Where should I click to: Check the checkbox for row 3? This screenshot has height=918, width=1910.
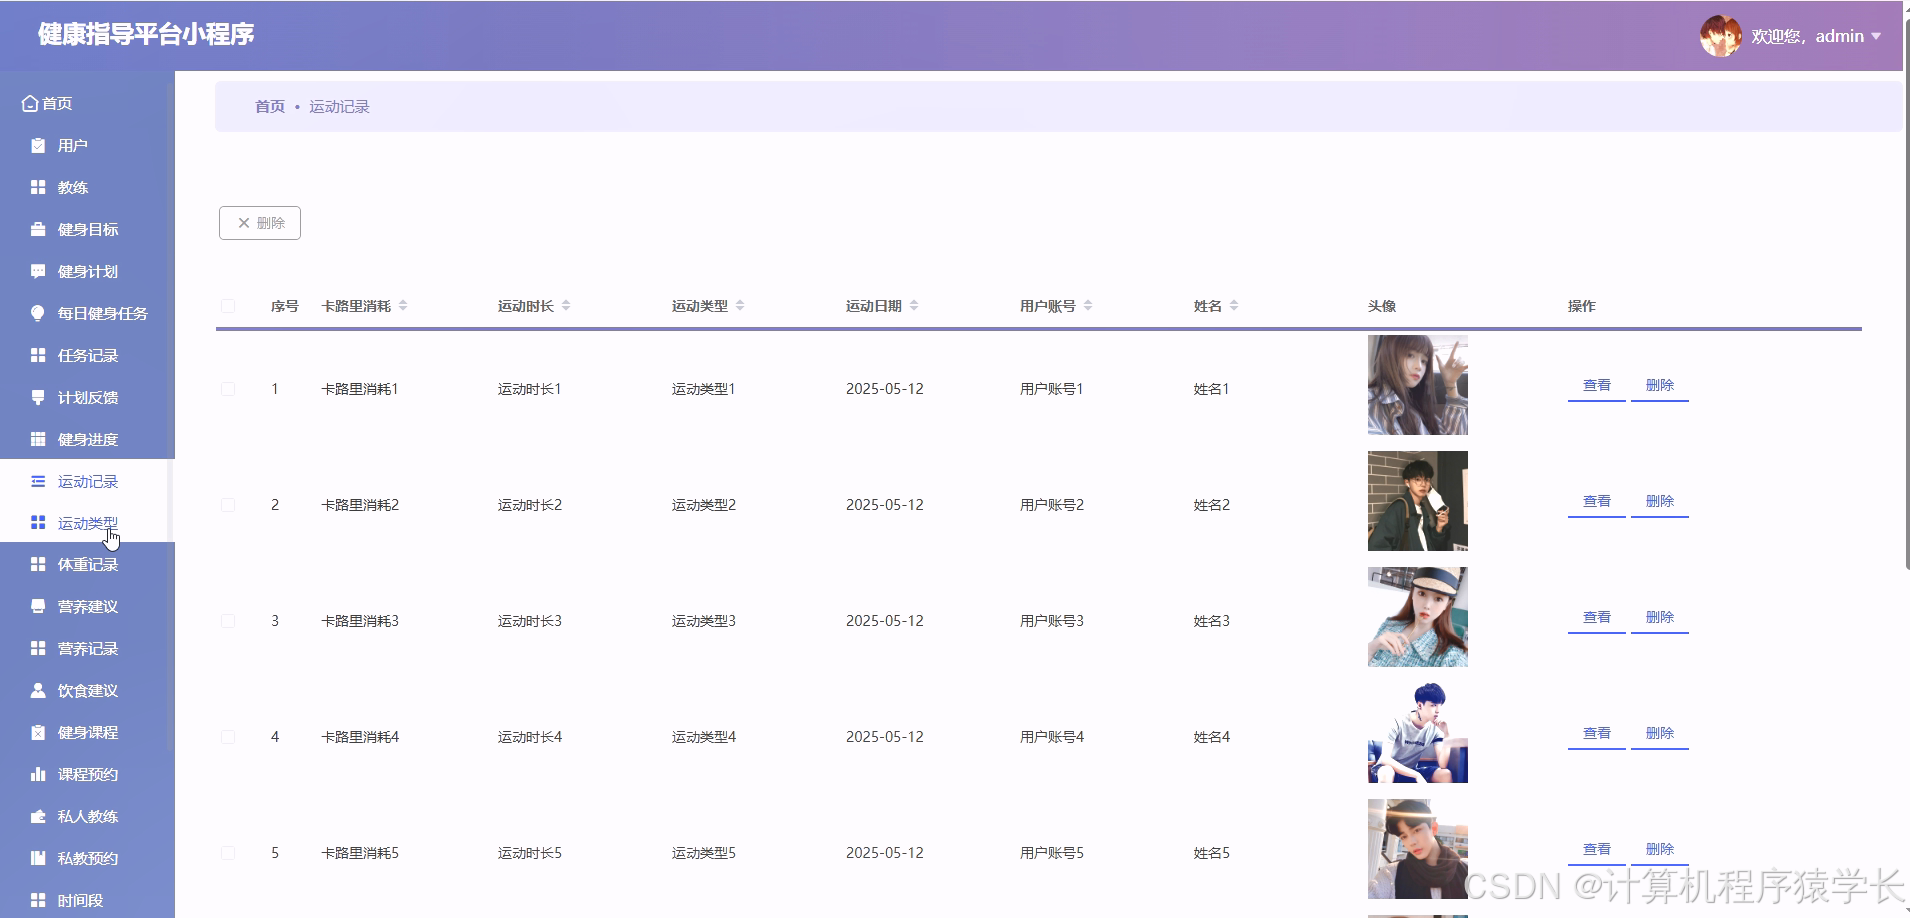tap(228, 620)
